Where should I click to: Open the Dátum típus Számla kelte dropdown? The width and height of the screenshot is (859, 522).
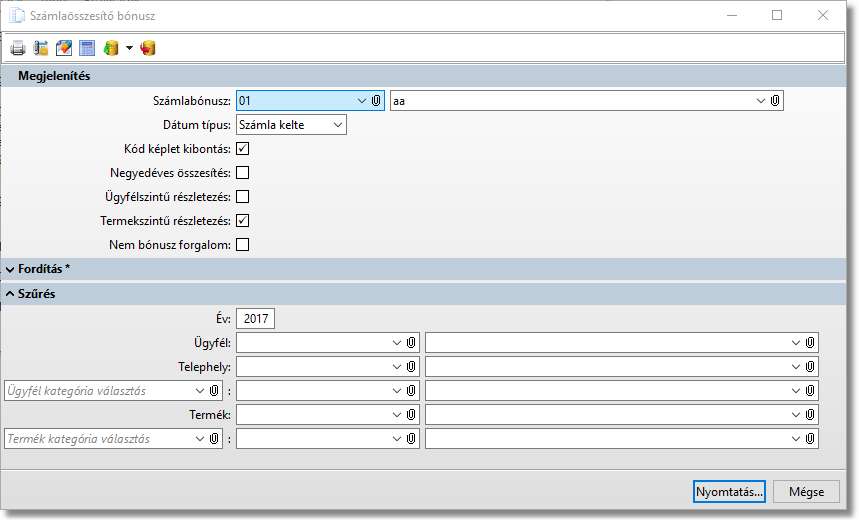tap(338, 125)
